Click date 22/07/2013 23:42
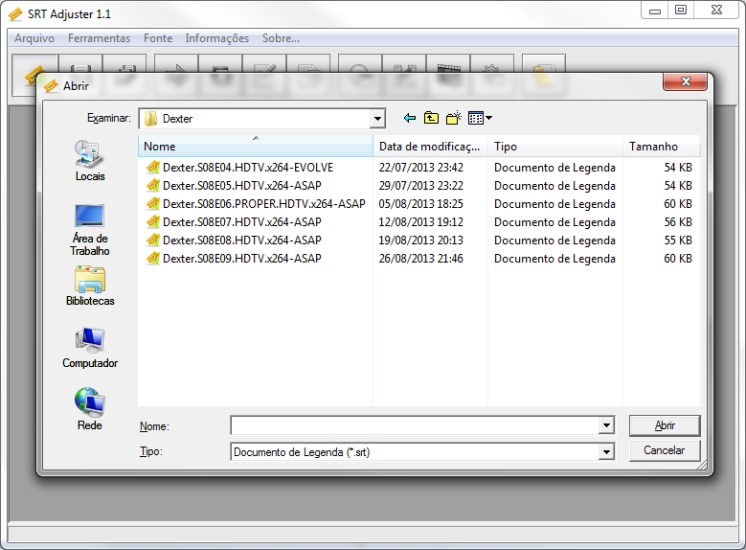The image size is (746, 550). pyautogui.click(x=421, y=167)
